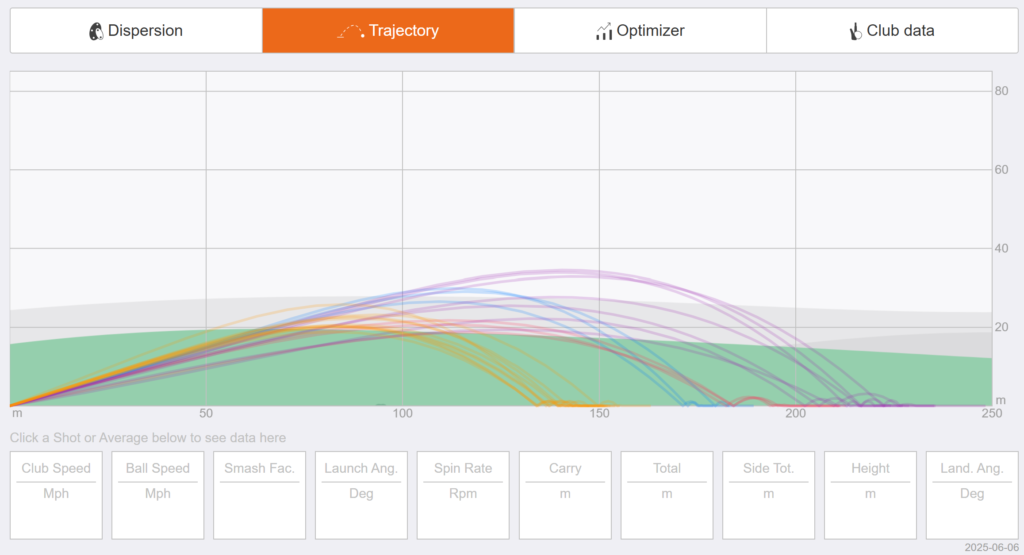
Task: Click the Club data golf club icon
Action: pos(855,31)
